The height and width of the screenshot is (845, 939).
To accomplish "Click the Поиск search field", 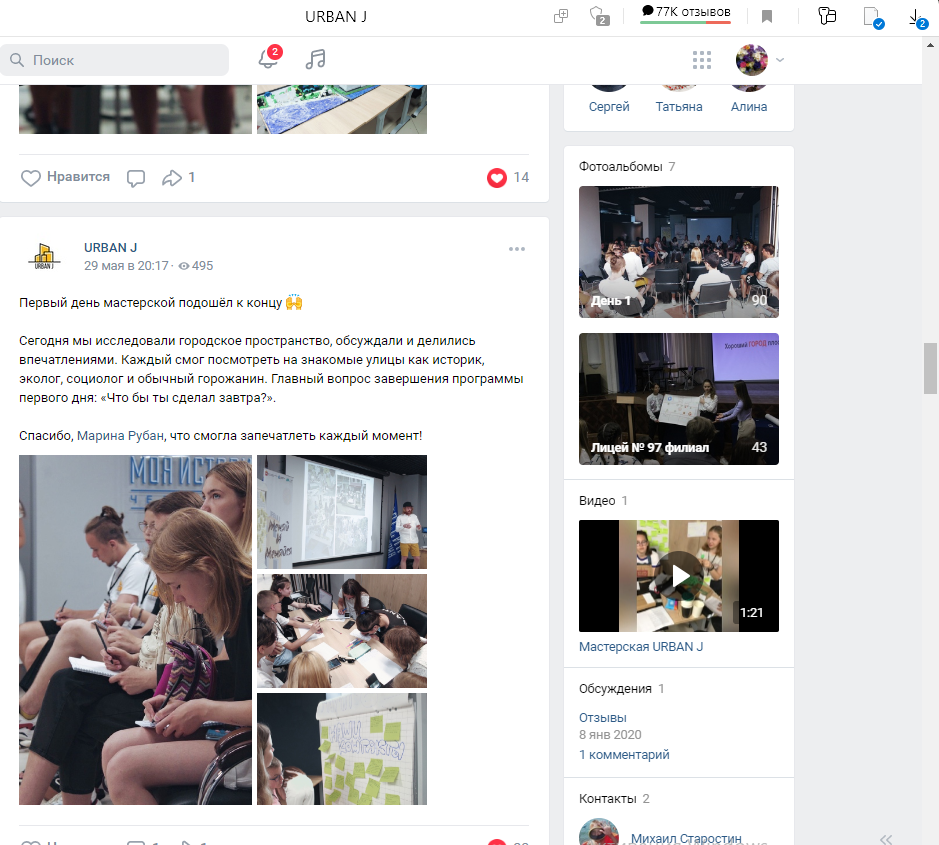I will coord(114,60).
